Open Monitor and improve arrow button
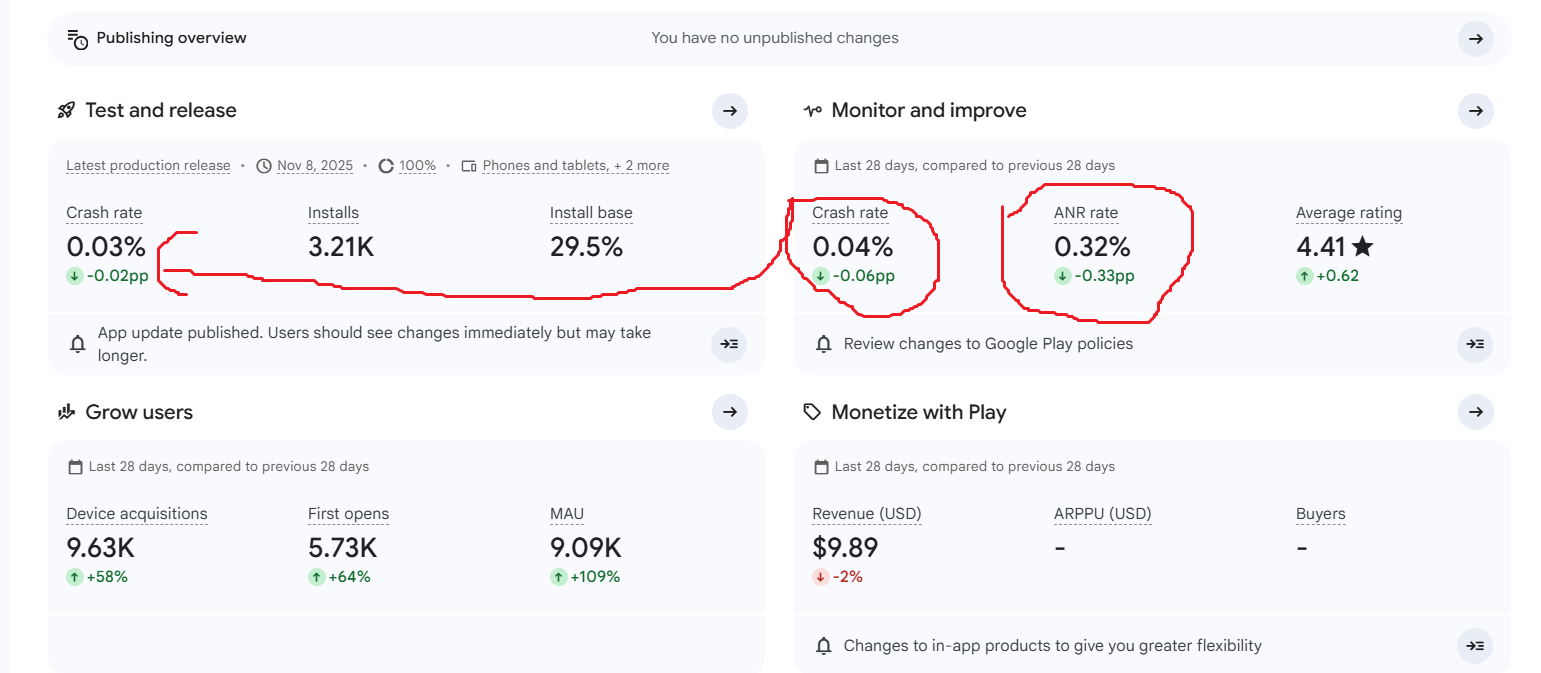This screenshot has height=673, width=1541. click(x=1475, y=111)
